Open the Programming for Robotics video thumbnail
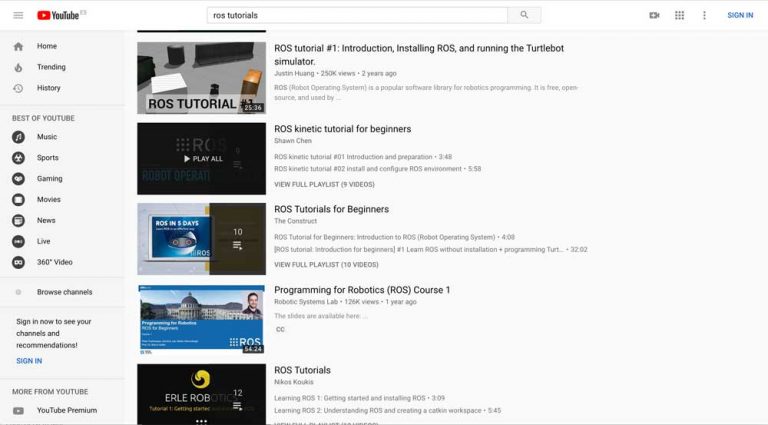The image size is (768, 425). (x=201, y=319)
